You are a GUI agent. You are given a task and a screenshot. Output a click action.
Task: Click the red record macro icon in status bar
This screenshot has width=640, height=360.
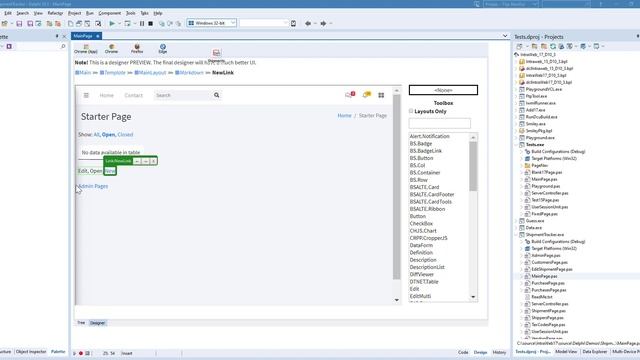coord(81,353)
